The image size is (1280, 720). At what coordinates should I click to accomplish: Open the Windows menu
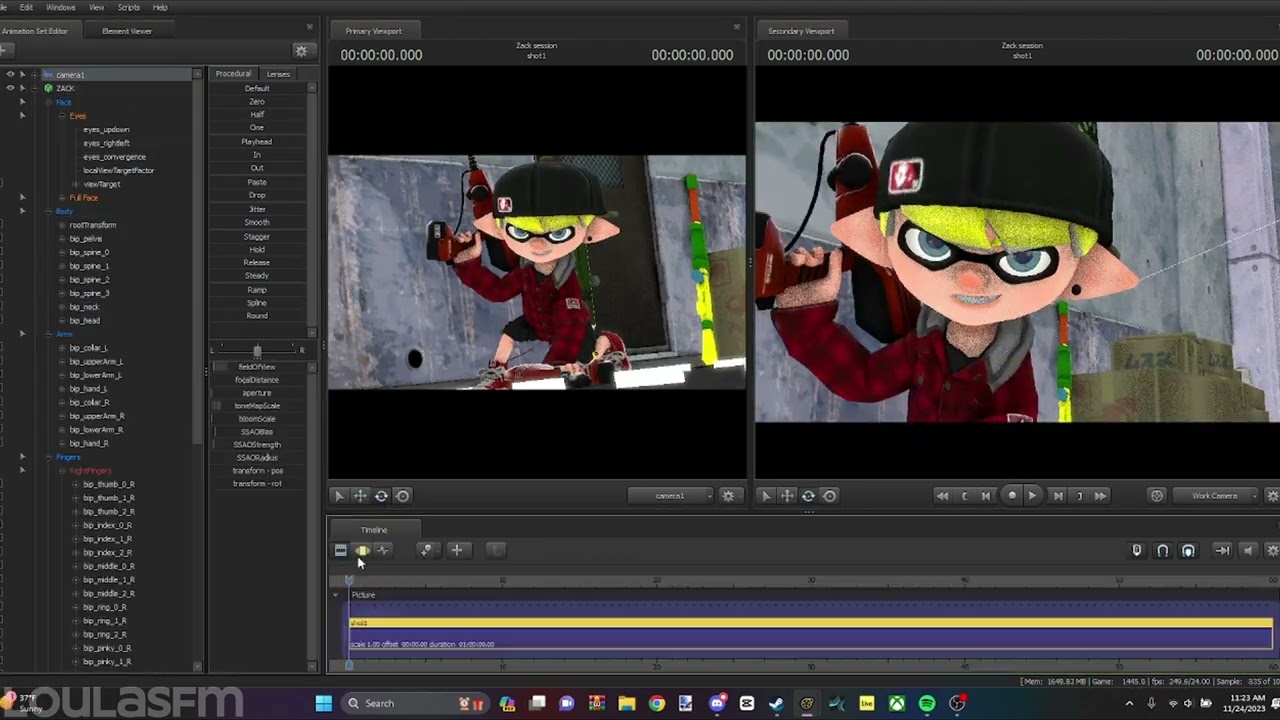click(61, 7)
